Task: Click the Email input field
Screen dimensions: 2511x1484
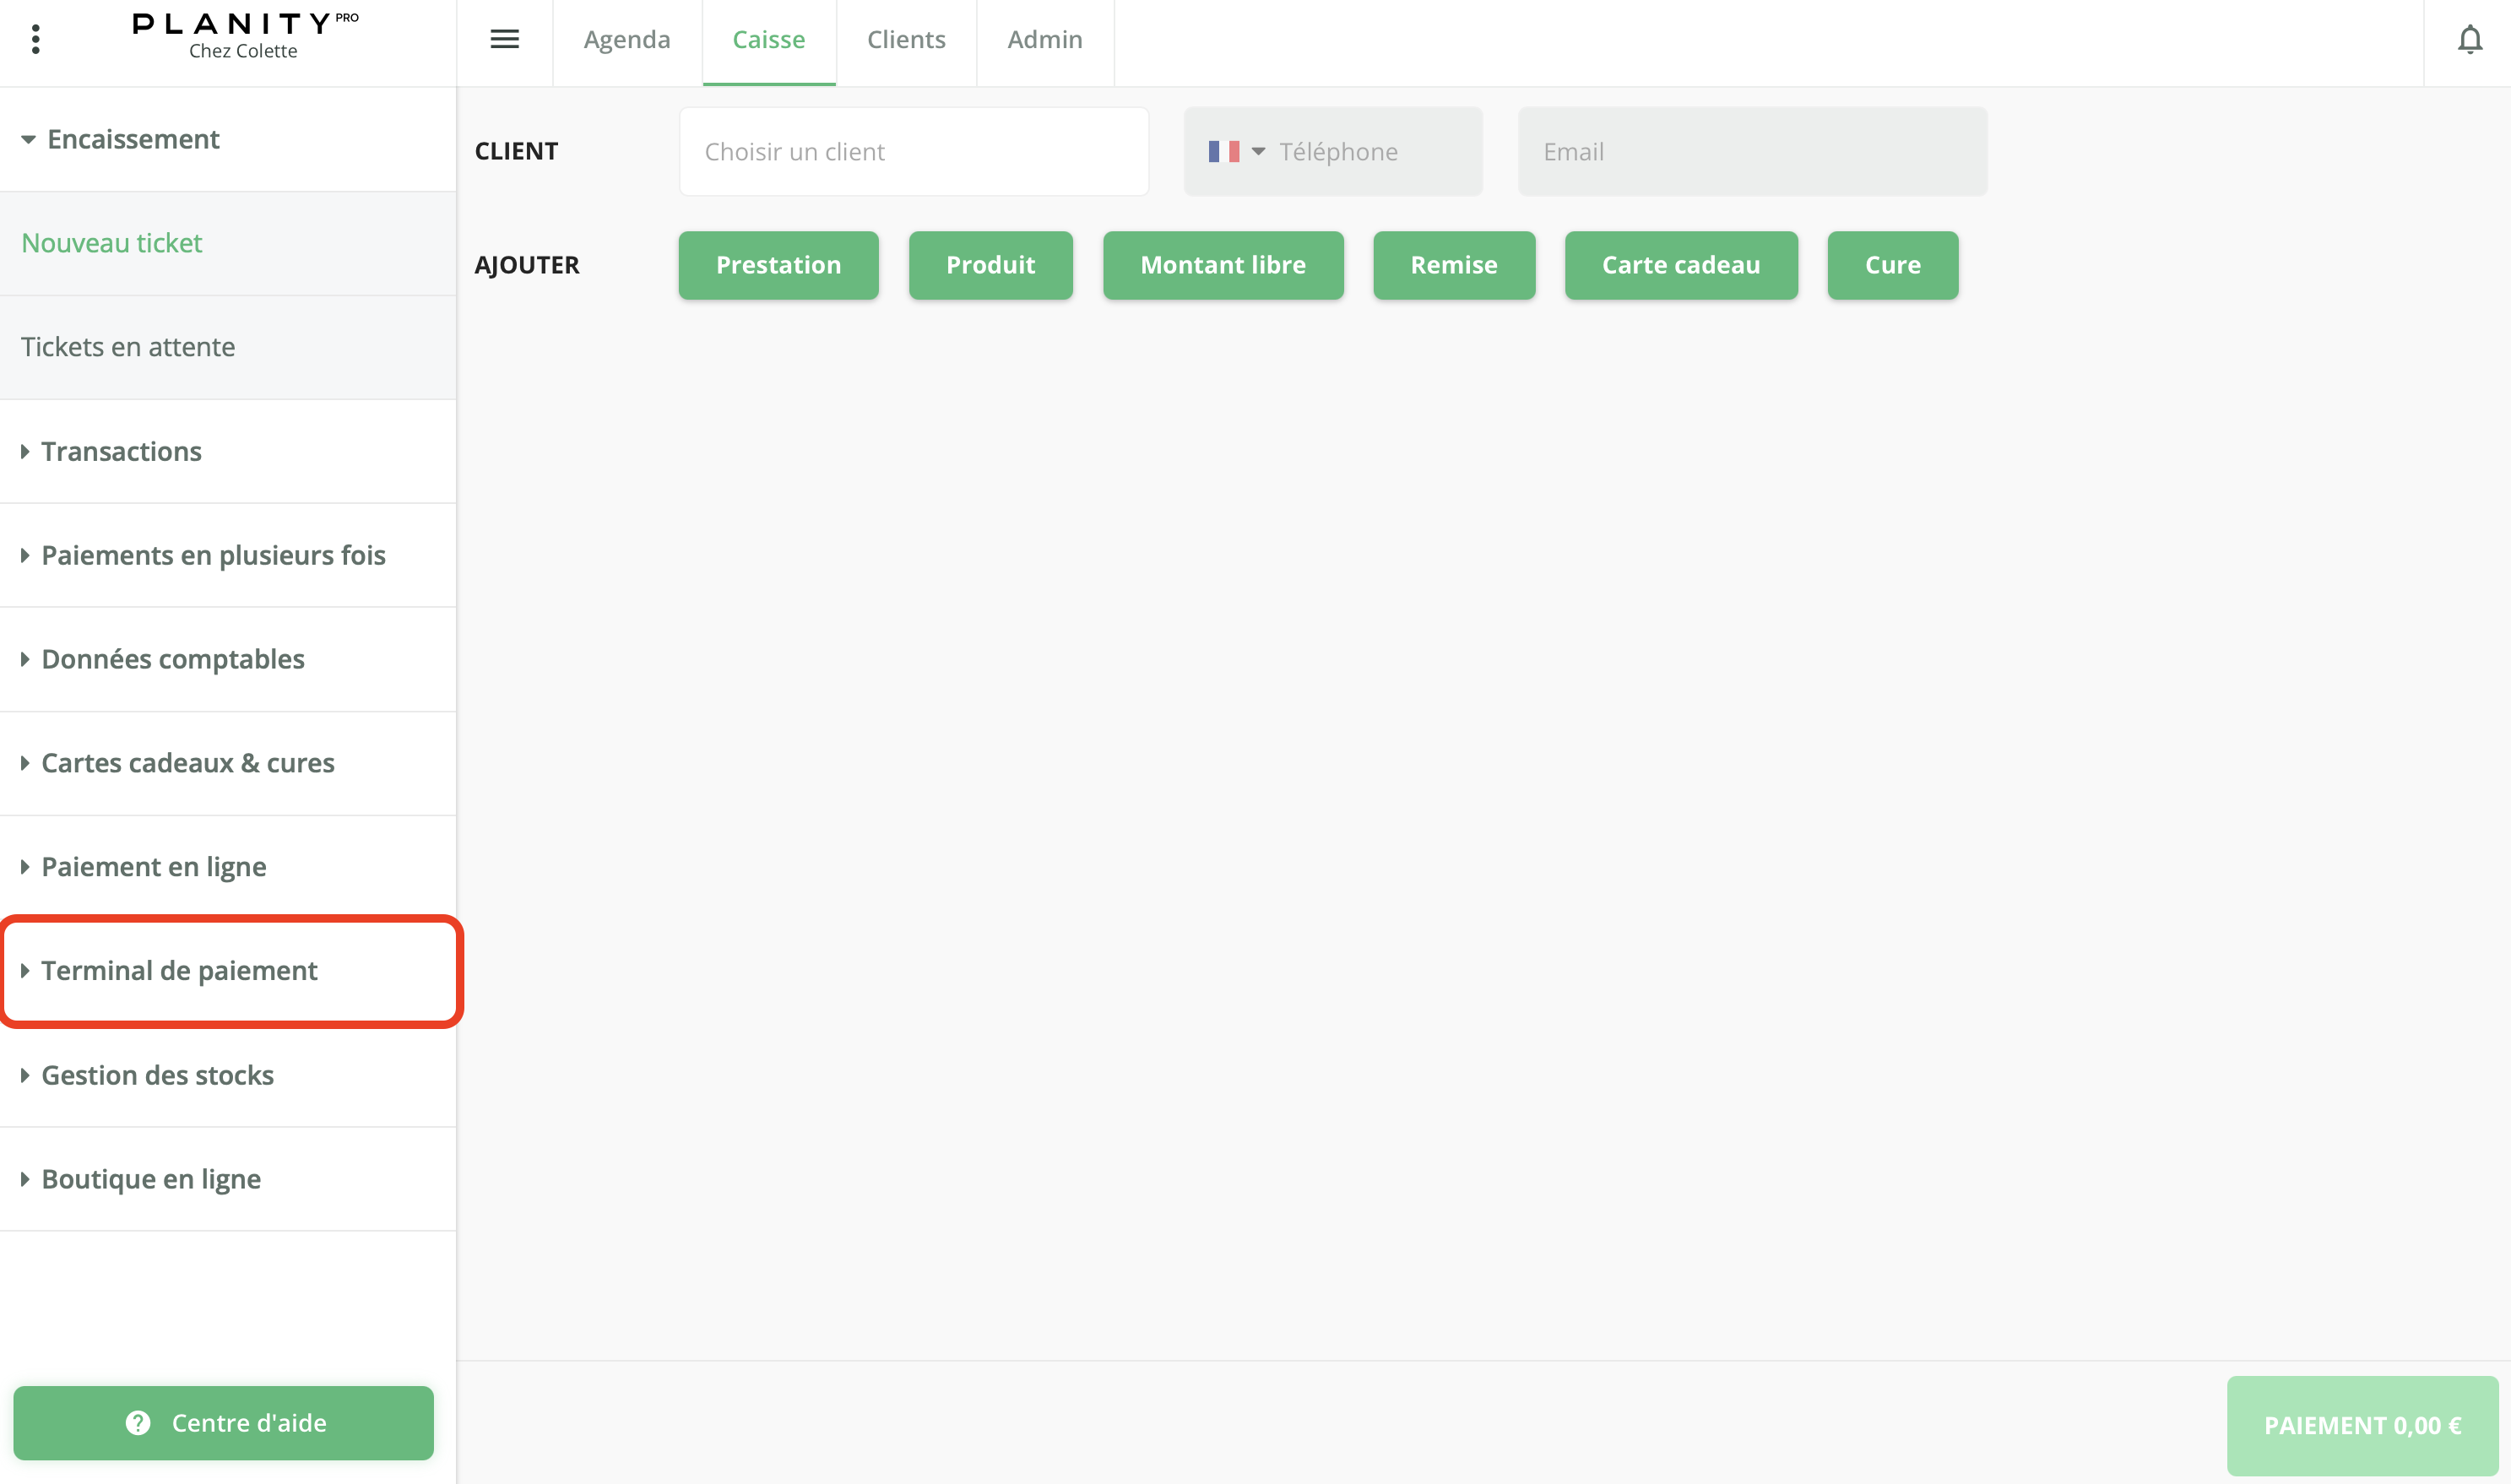Action: (x=1751, y=152)
